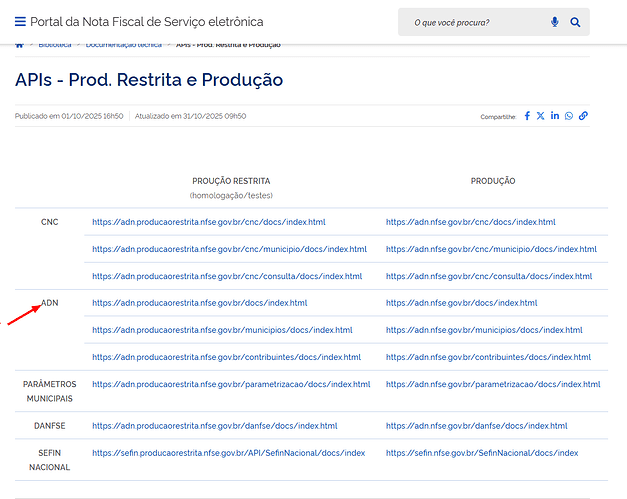The width and height of the screenshot is (627, 499).
Task: Open DANFSE produção docs link
Action: pyautogui.click(x=476, y=426)
